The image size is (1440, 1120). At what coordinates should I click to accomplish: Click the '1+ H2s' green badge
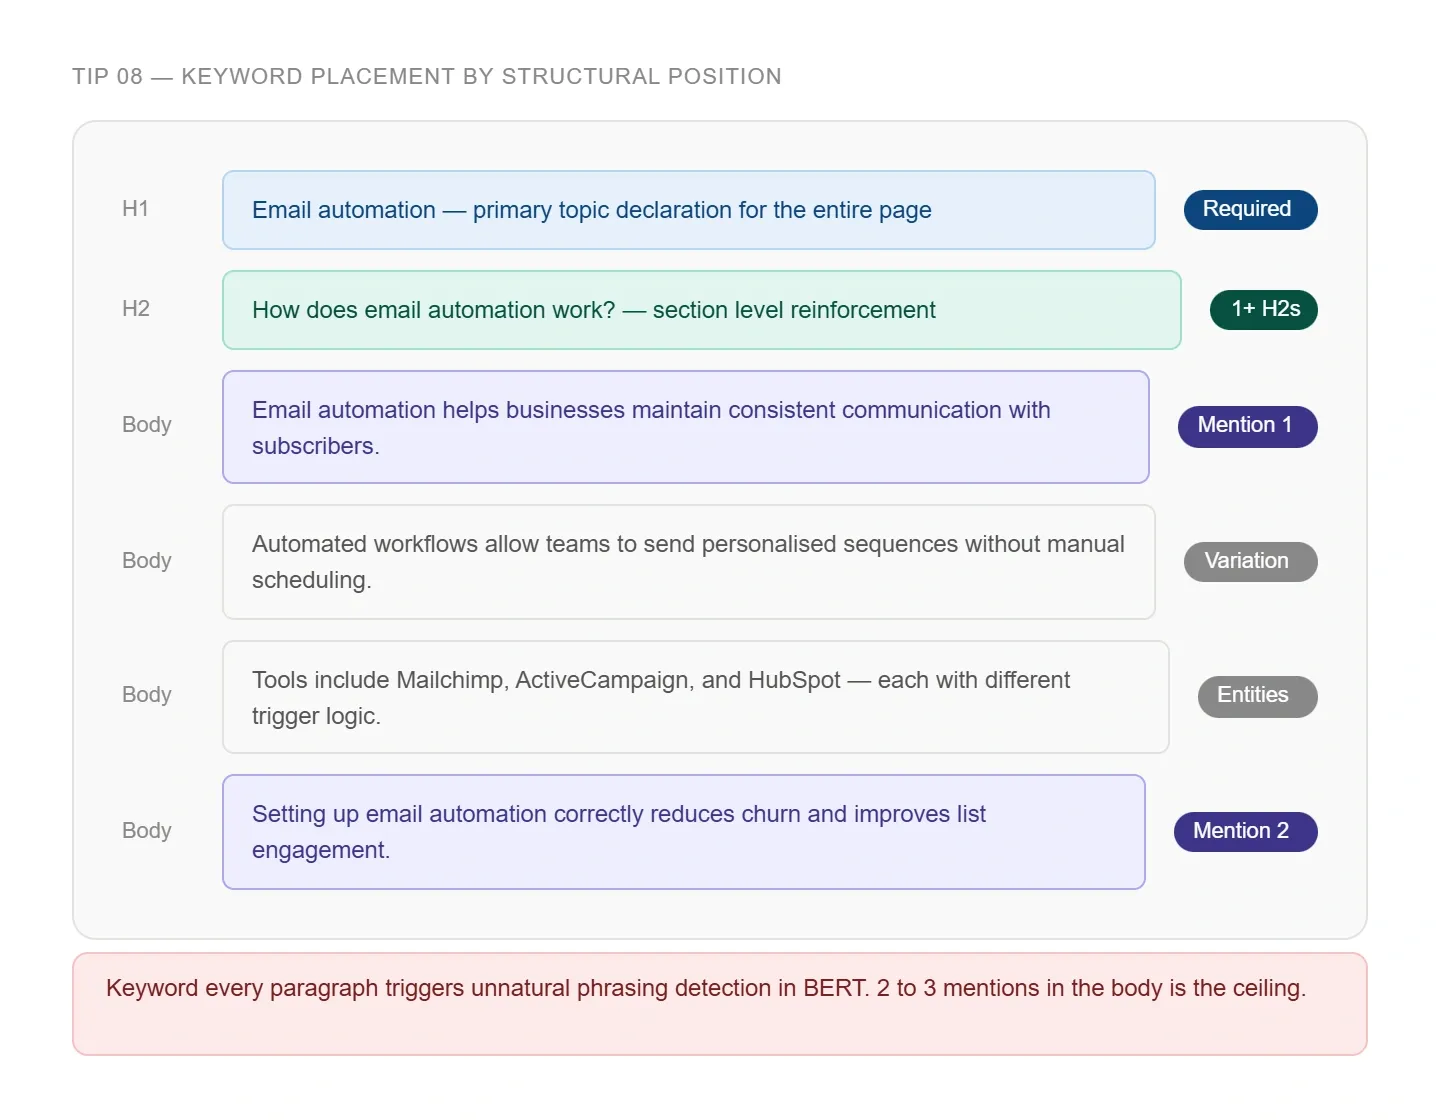click(1263, 310)
